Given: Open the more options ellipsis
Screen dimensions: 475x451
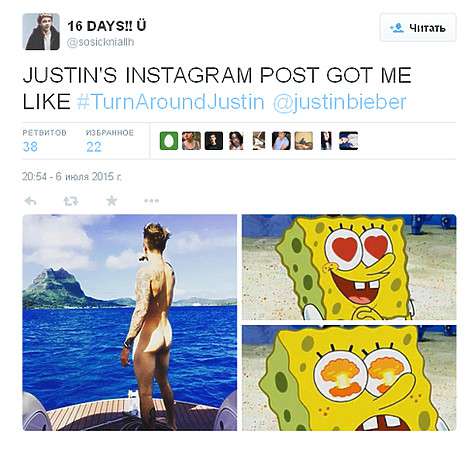Looking at the screenshot, I should pyautogui.click(x=152, y=201).
